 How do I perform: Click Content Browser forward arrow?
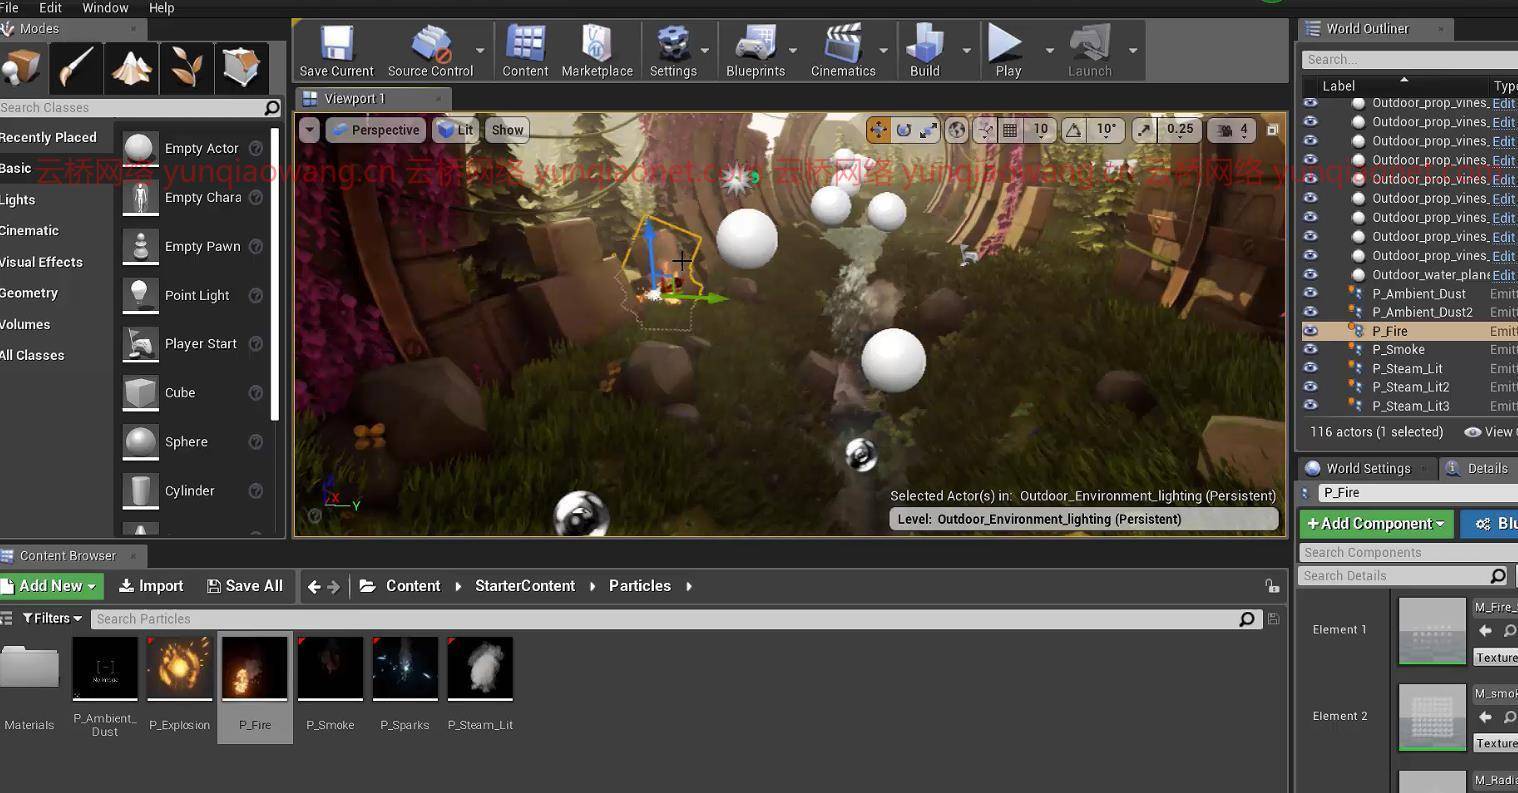pyautogui.click(x=334, y=587)
